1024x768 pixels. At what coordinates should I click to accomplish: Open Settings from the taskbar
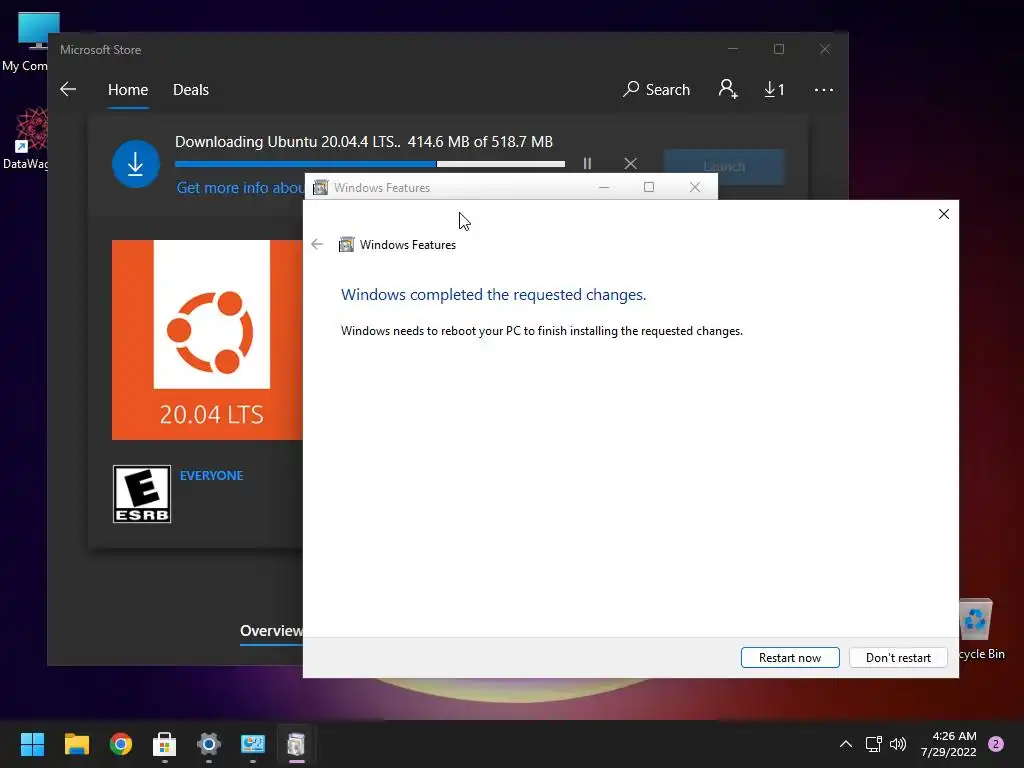click(x=209, y=744)
